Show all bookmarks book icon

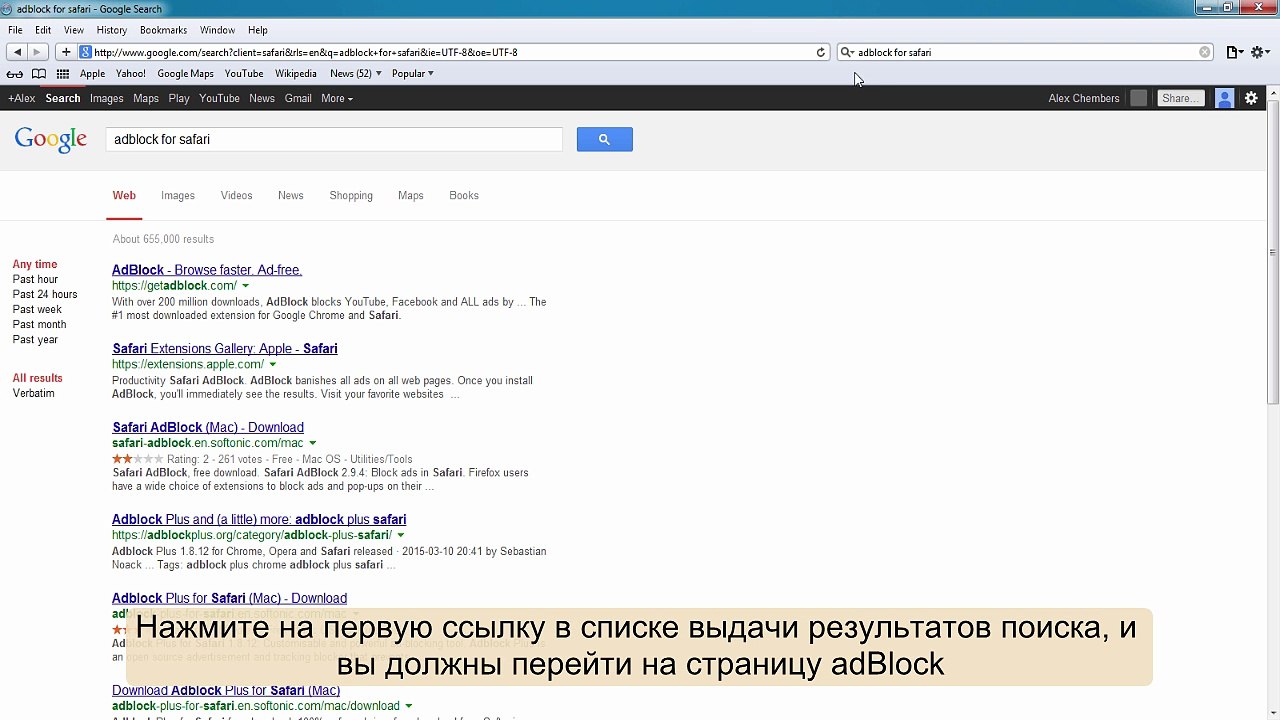click(x=39, y=74)
